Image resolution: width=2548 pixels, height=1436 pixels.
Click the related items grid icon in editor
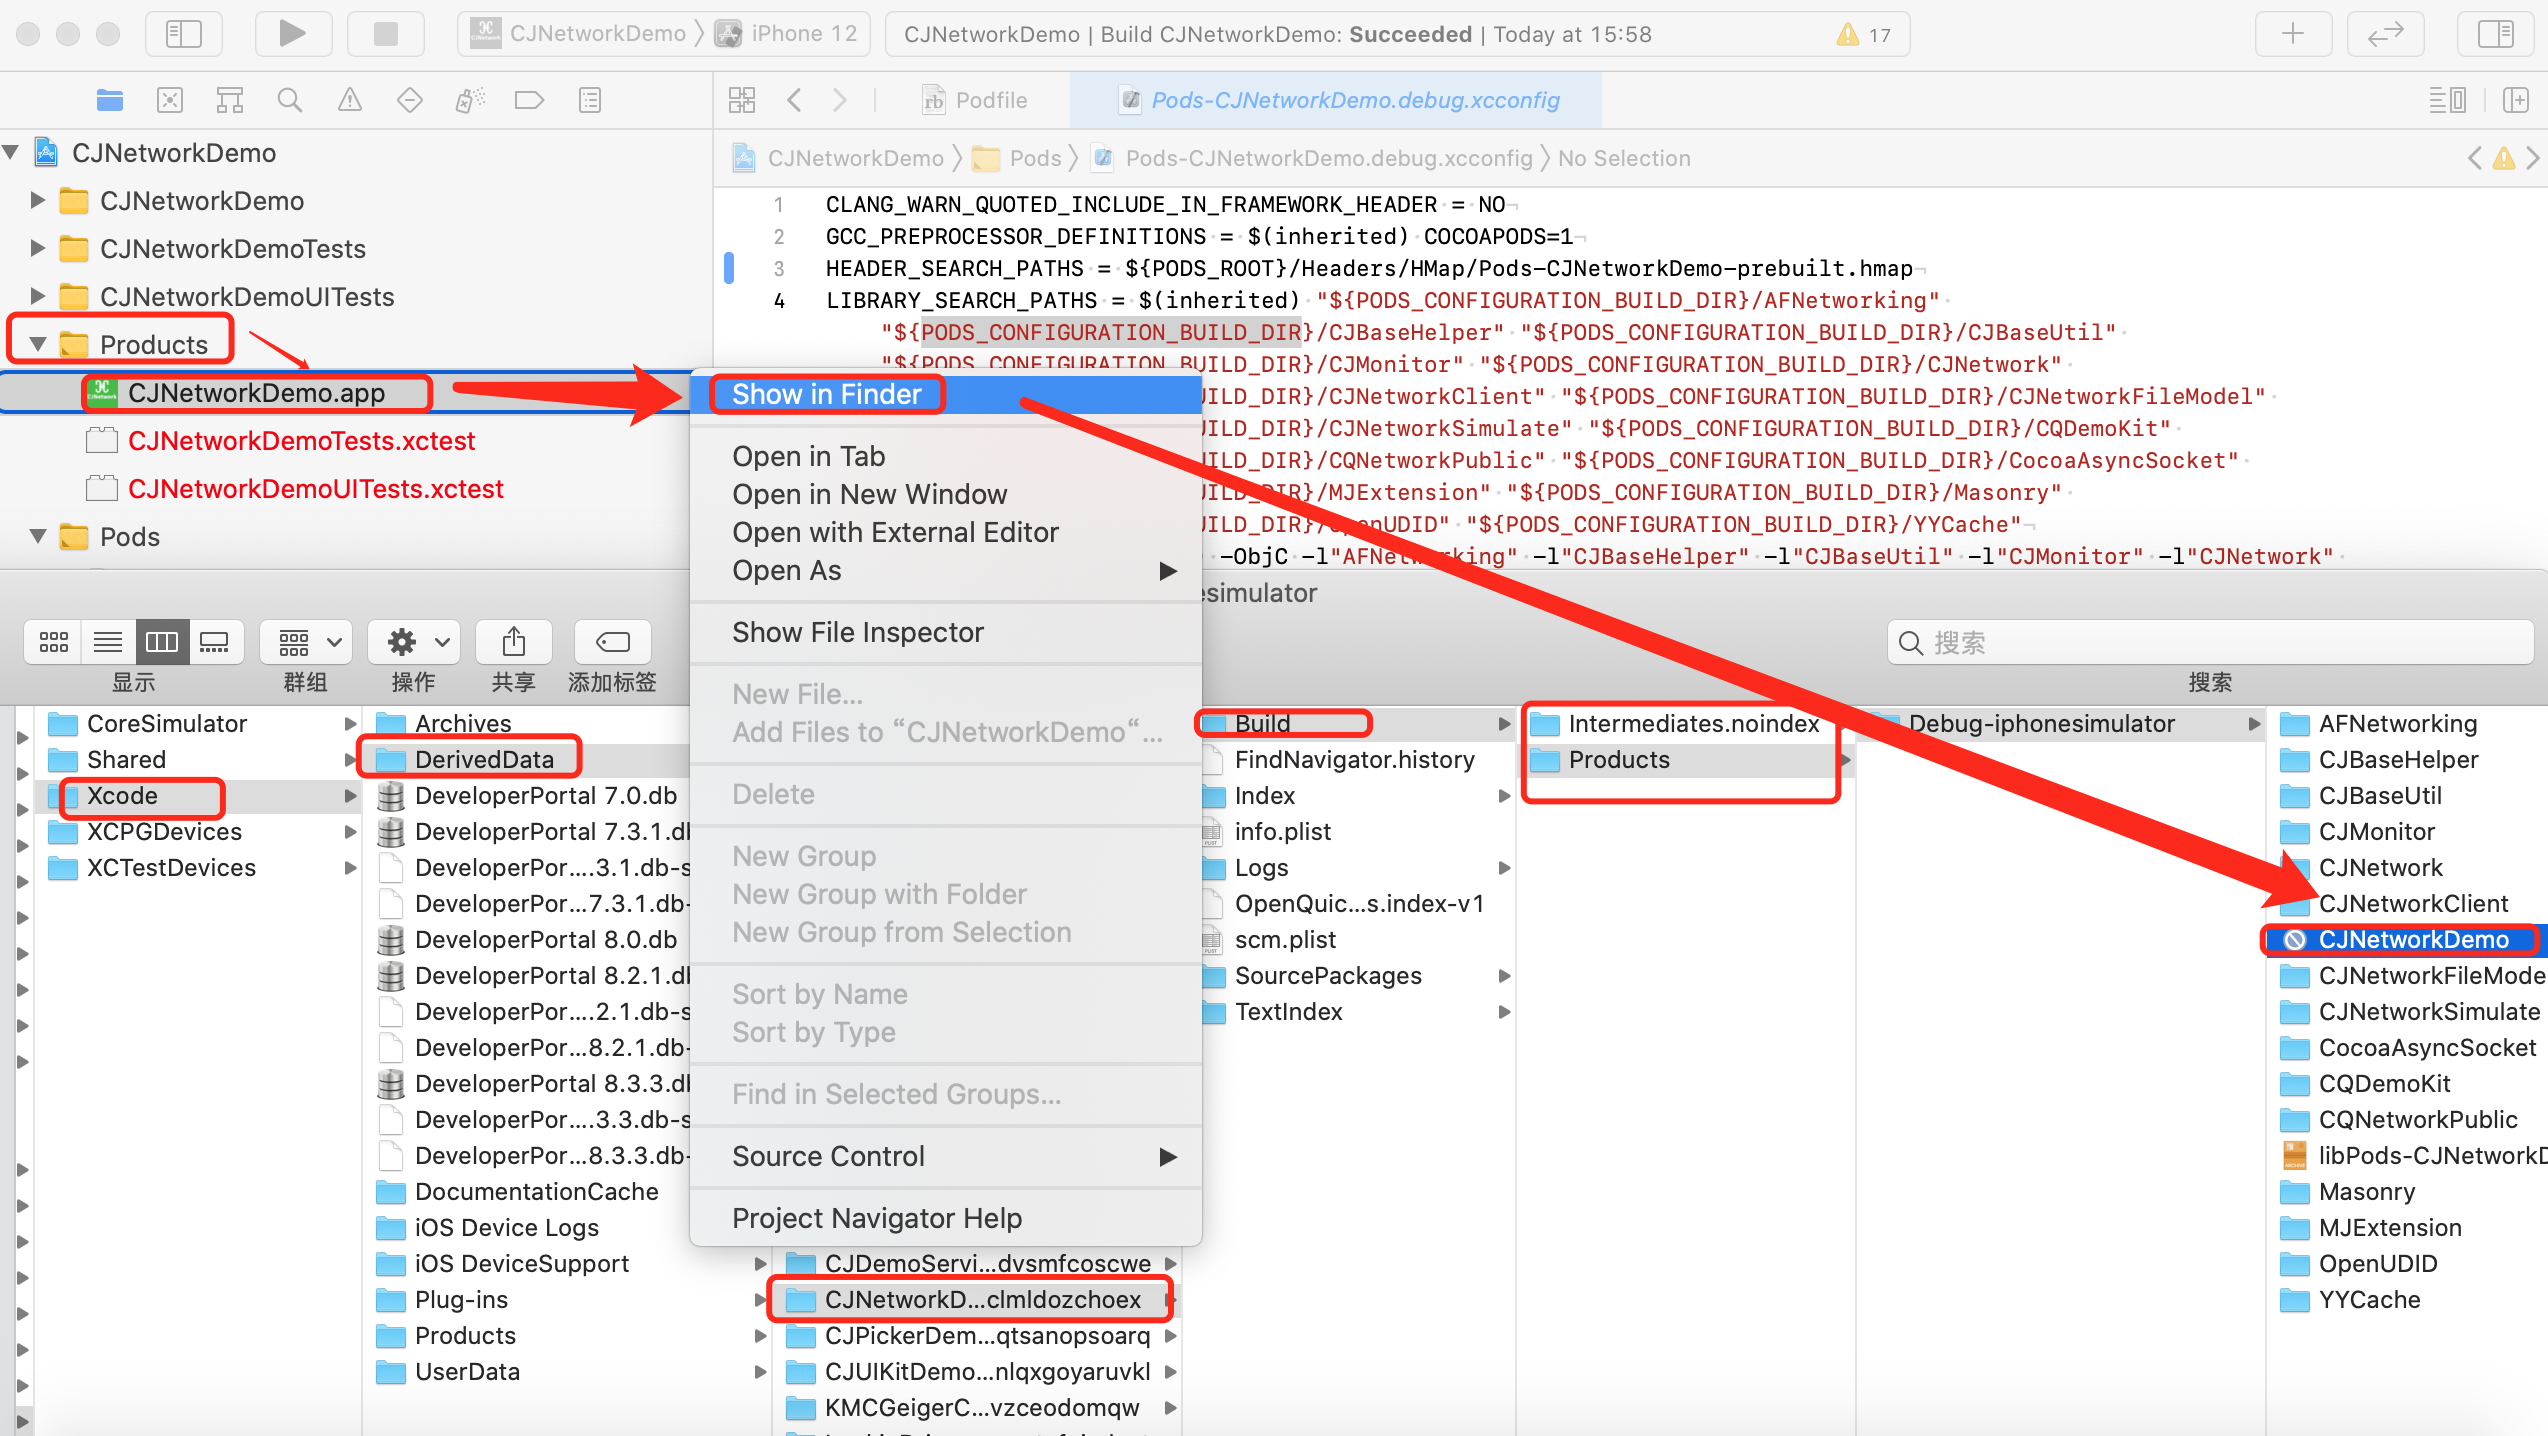(x=742, y=100)
